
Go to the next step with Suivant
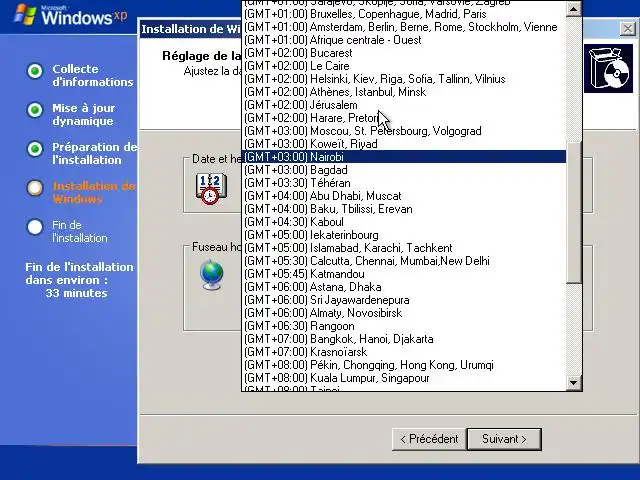pyautogui.click(x=504, y=439)
